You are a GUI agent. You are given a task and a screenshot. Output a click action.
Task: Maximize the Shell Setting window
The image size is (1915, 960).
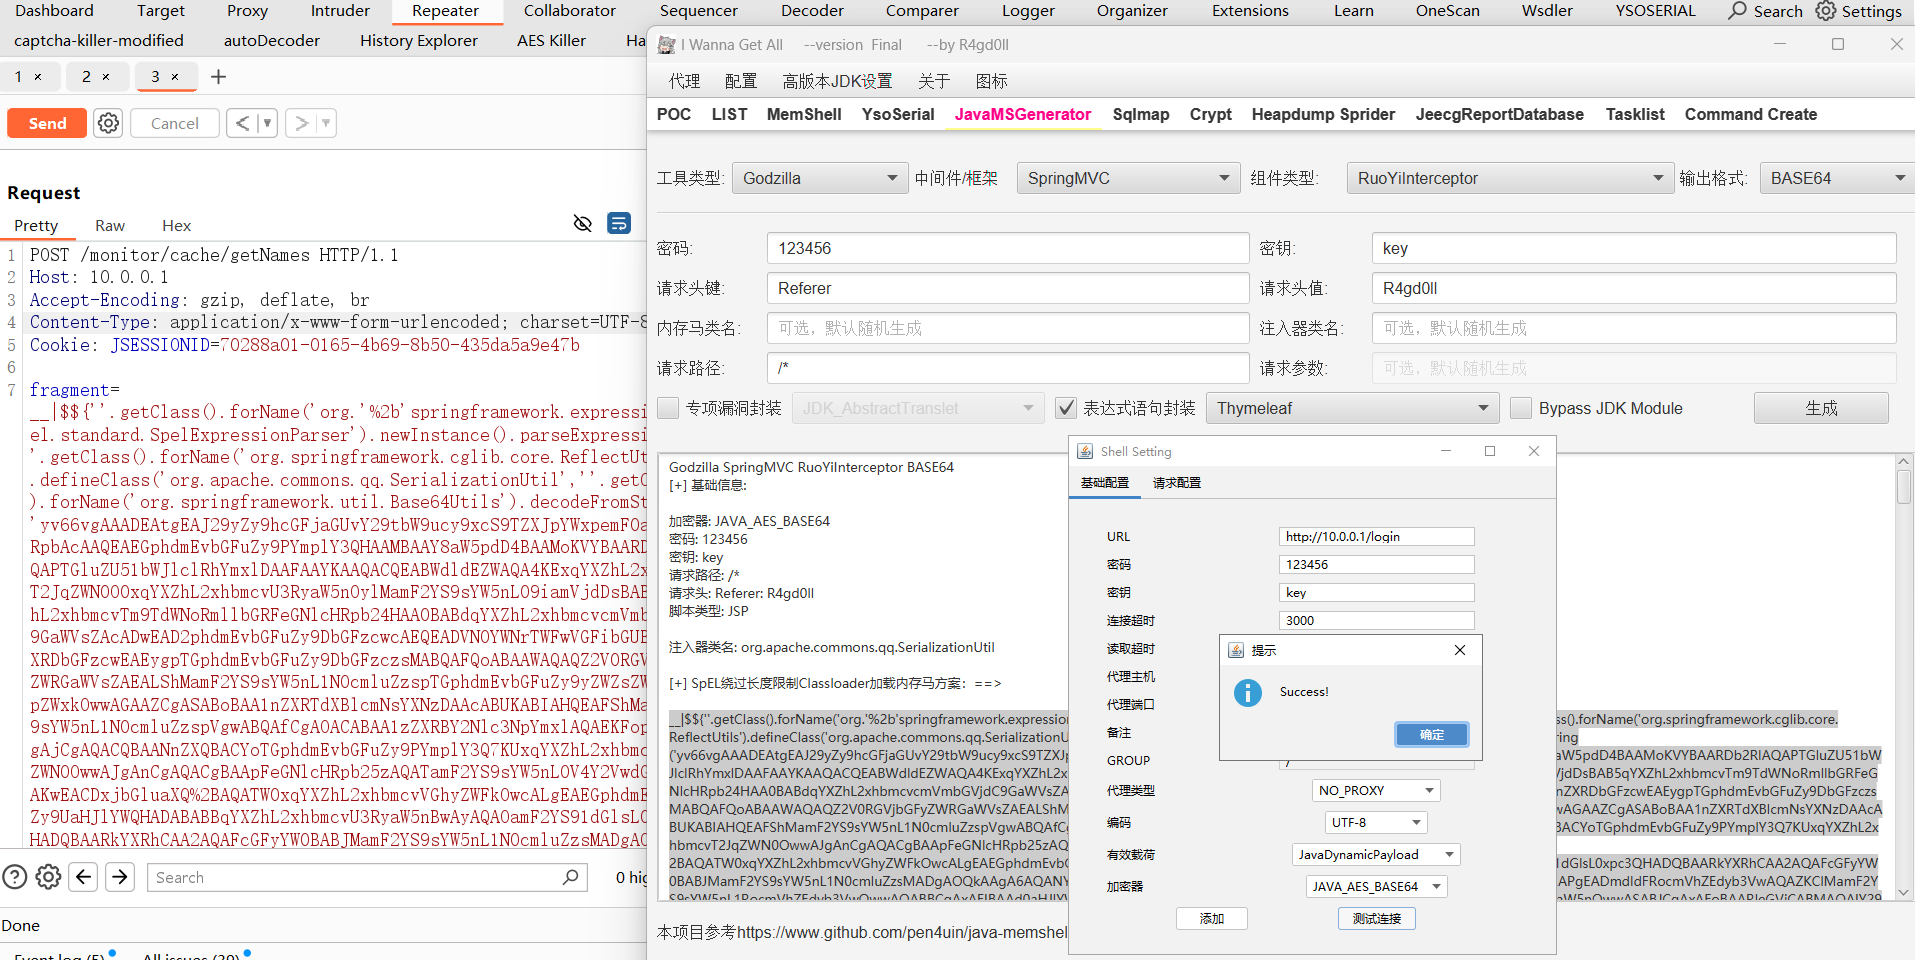1490,451
